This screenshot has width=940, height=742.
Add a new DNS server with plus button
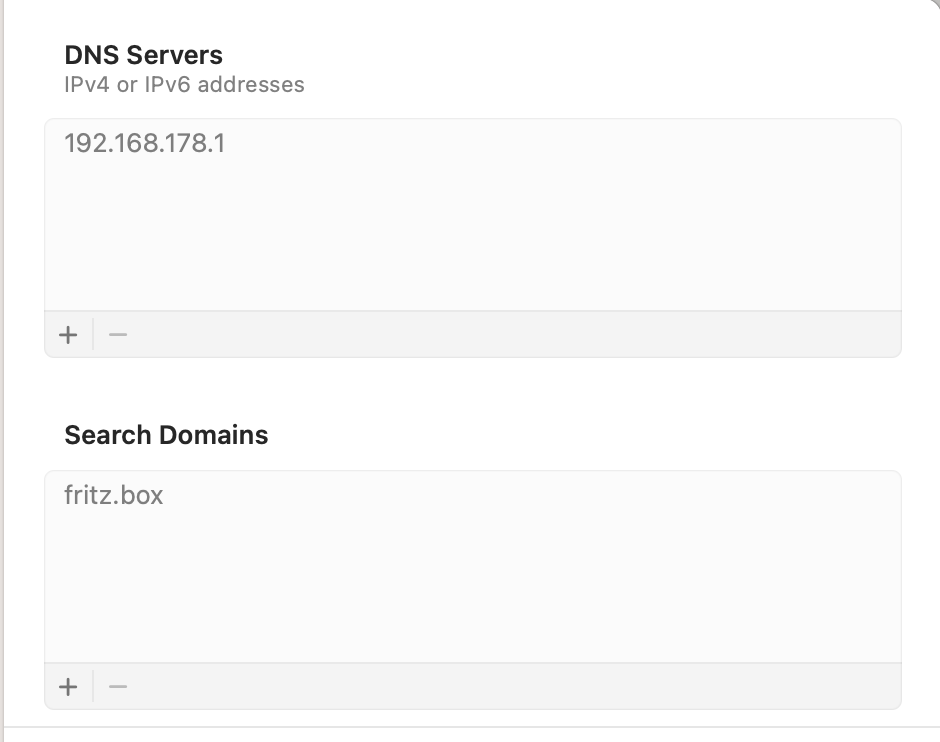[x=68, y=334]
